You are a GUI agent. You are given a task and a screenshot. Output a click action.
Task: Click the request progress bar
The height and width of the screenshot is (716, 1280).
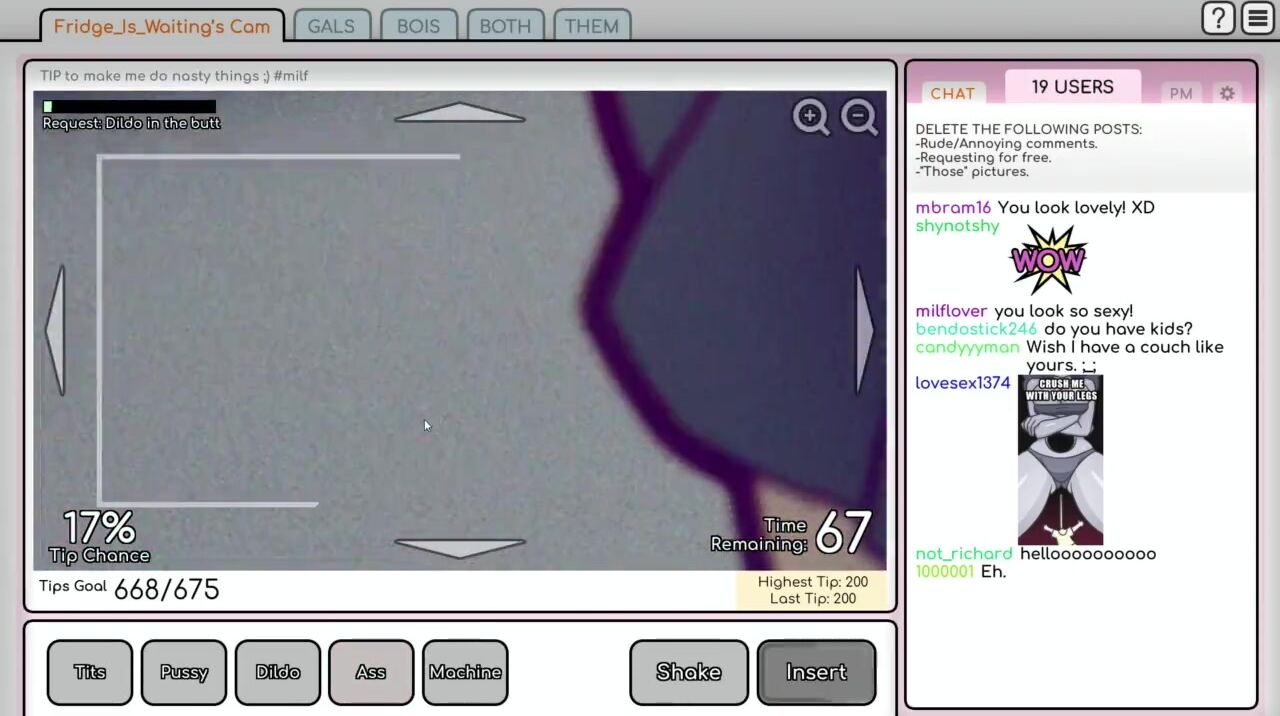point(129,106)
